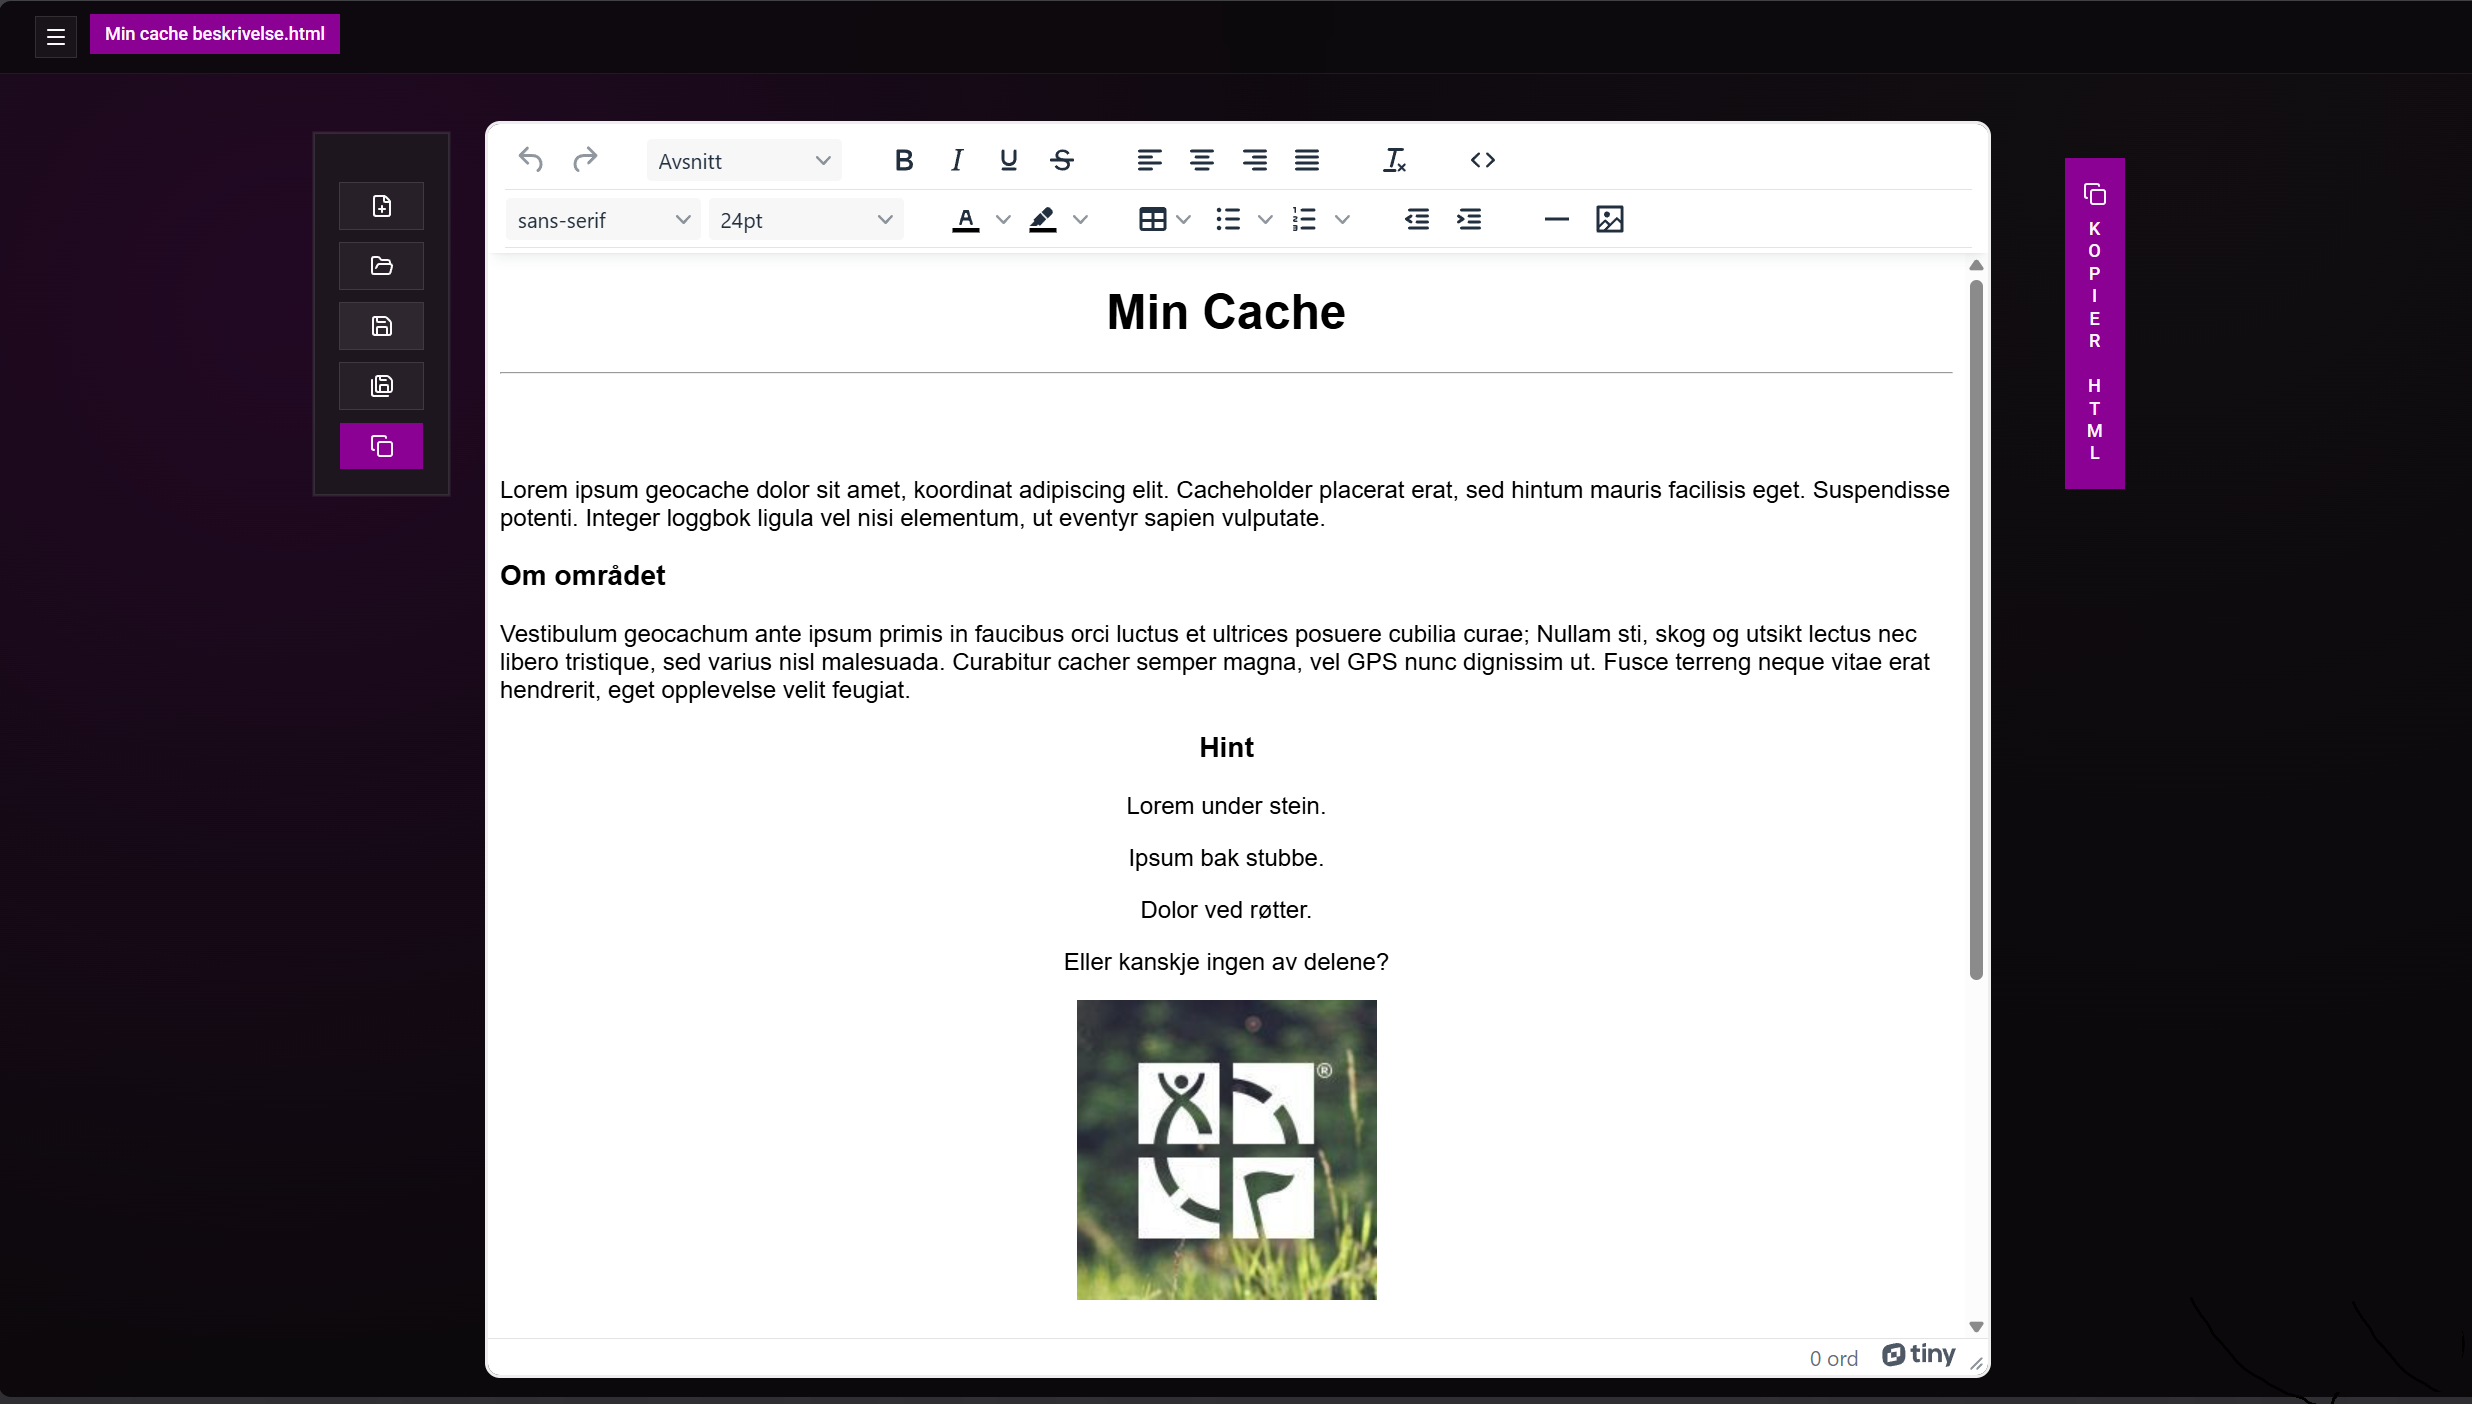Click the Om området heading
This screenshot has width=2472, height=1404.
(x=582, y=575)
